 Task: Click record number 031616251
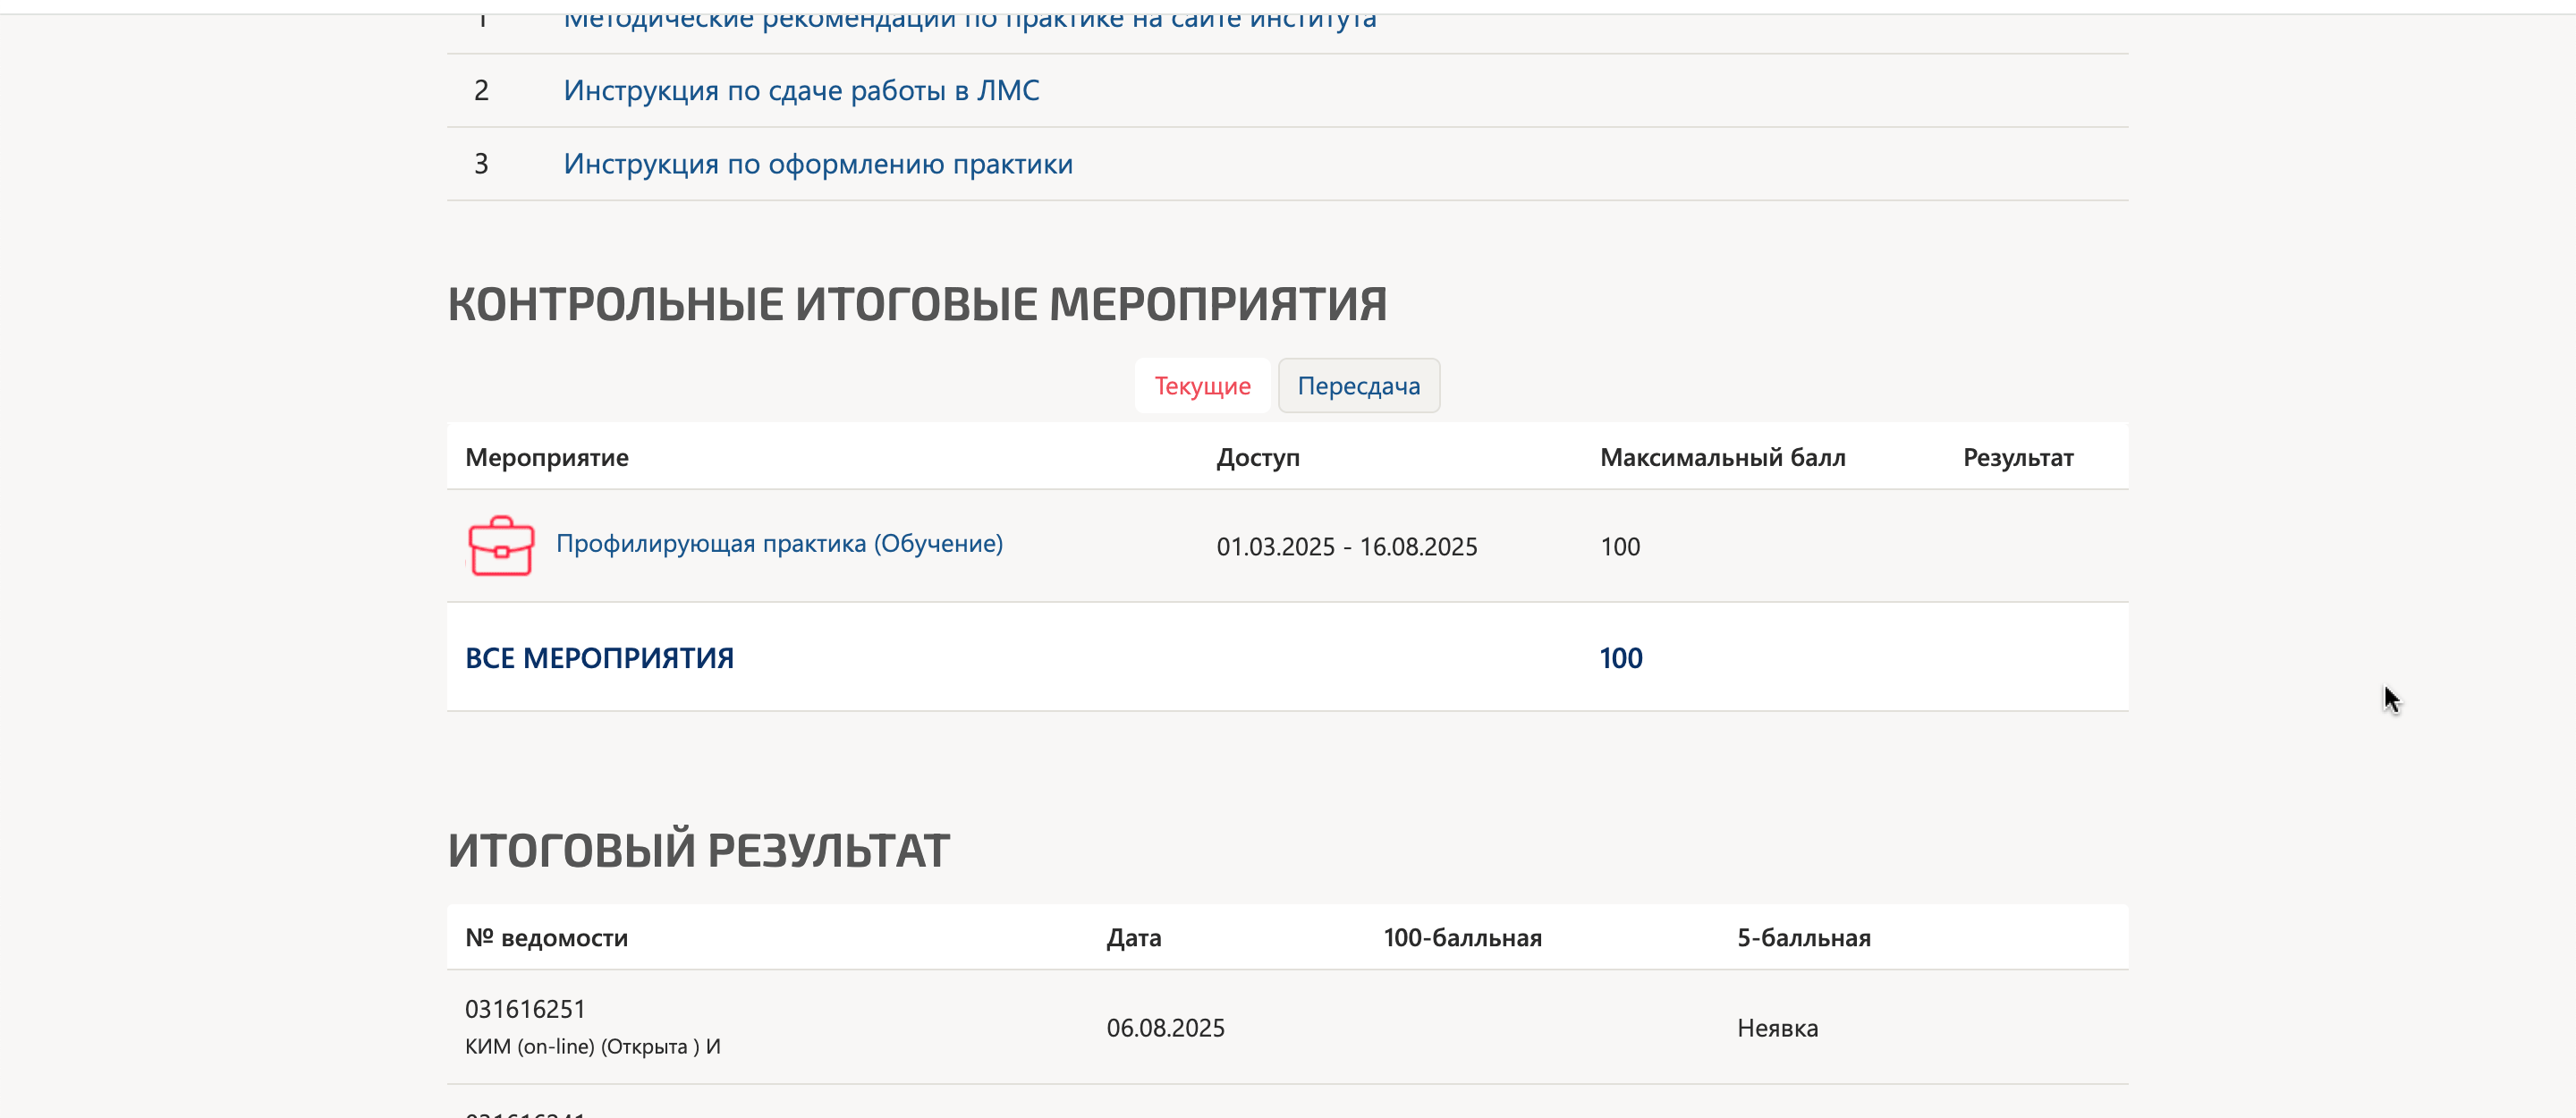pos(525,1009)
